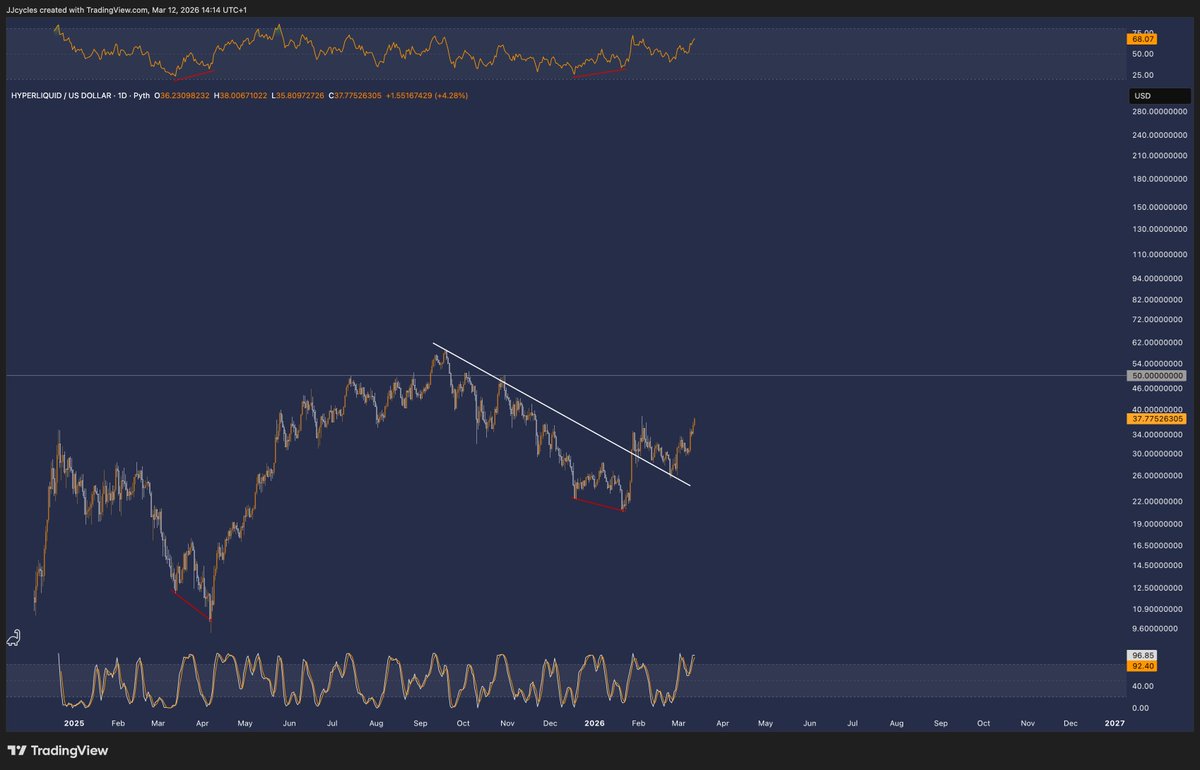Select red divergence line at April 2025 low
Screen dimensions: 1200x770
click(x=191, y=606)
